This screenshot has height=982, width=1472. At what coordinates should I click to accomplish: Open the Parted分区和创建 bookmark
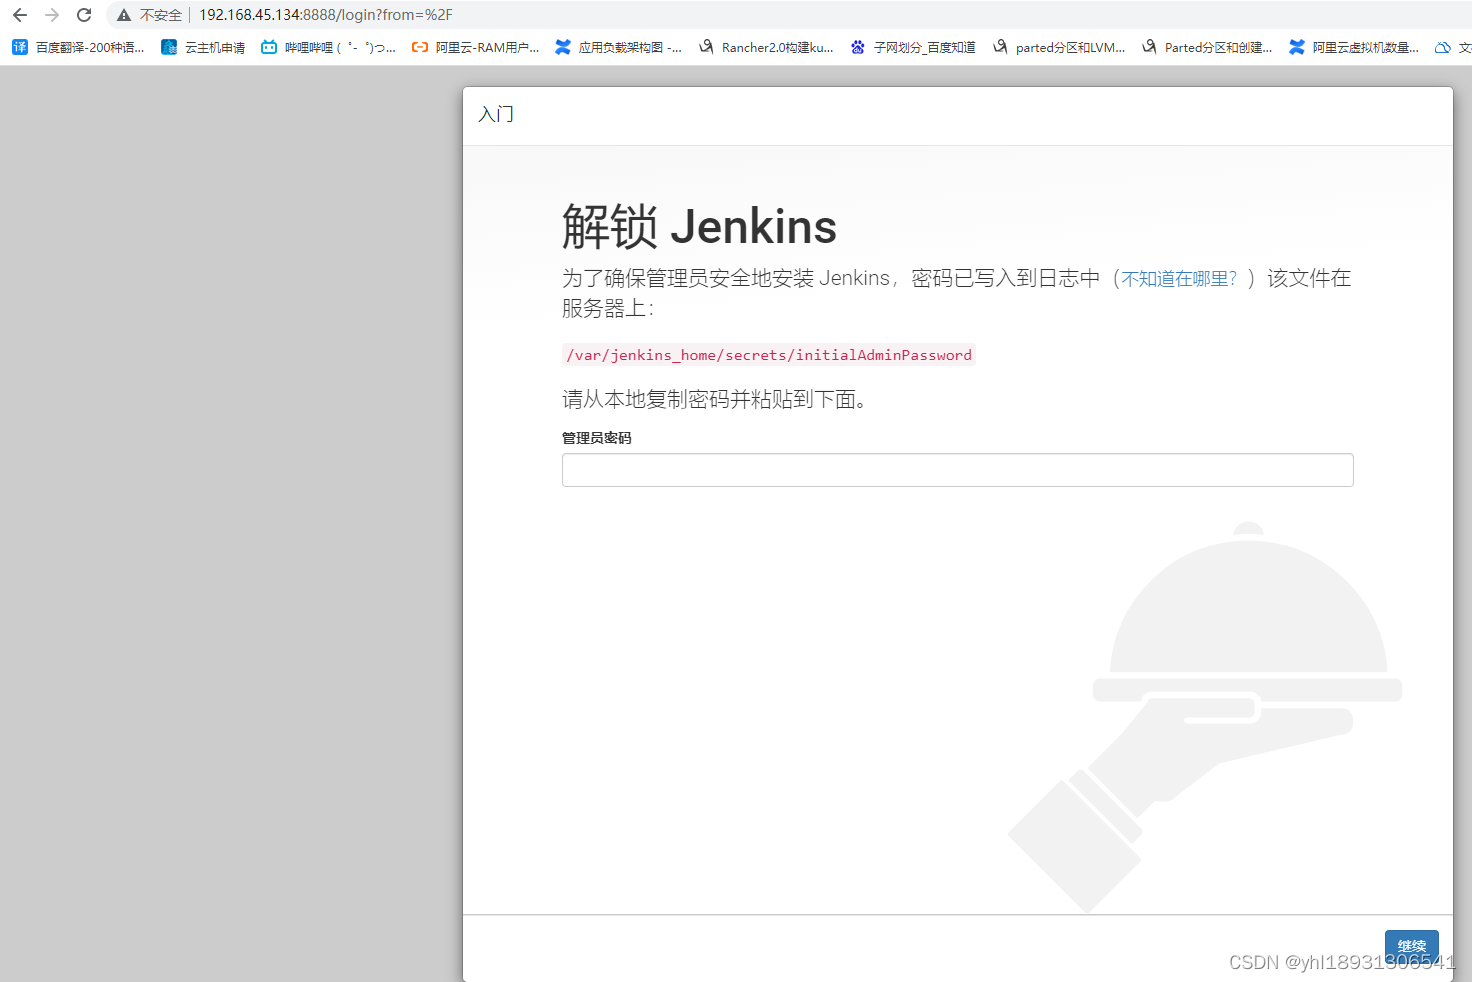(1207, 47)
